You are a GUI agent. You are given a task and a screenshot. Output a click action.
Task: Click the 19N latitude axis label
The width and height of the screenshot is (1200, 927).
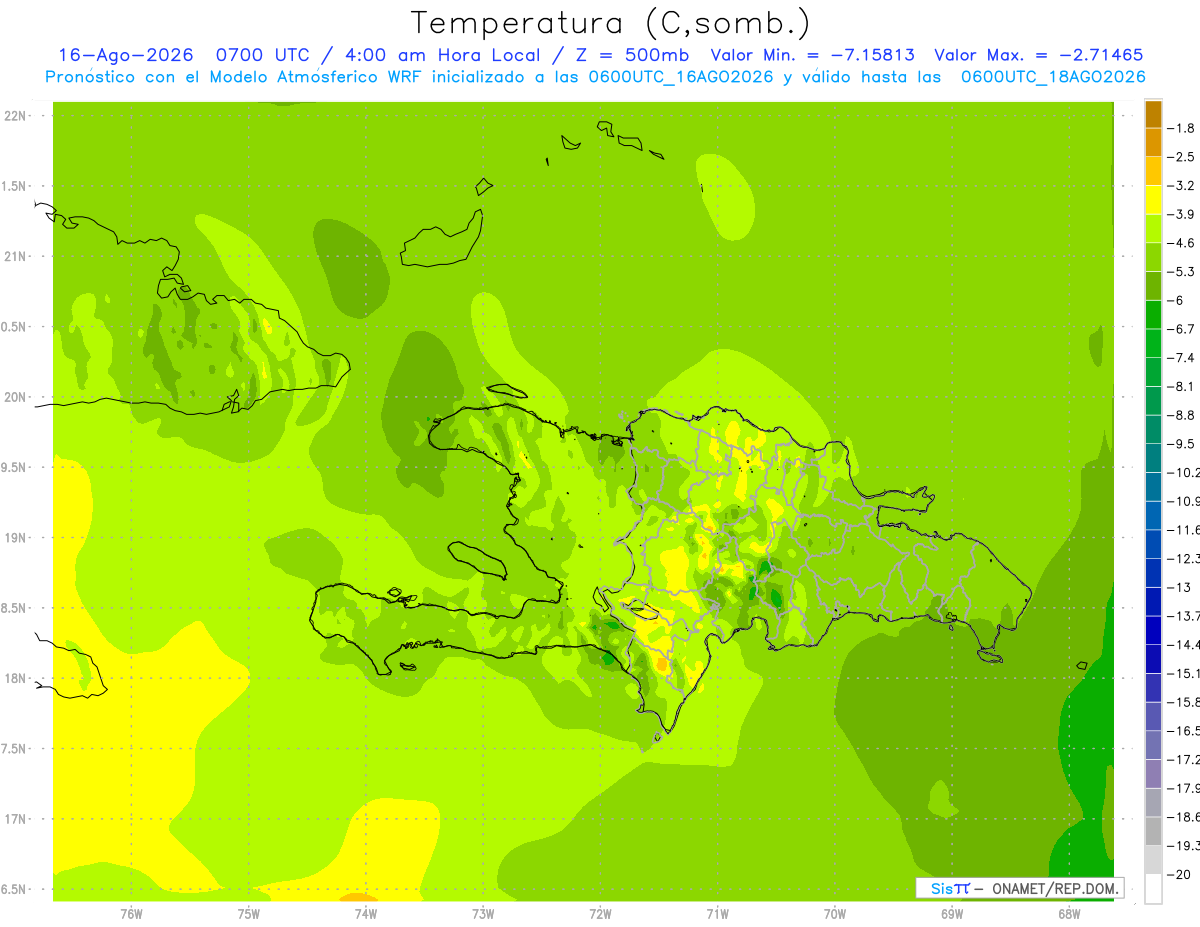click(x=15, y=538)
